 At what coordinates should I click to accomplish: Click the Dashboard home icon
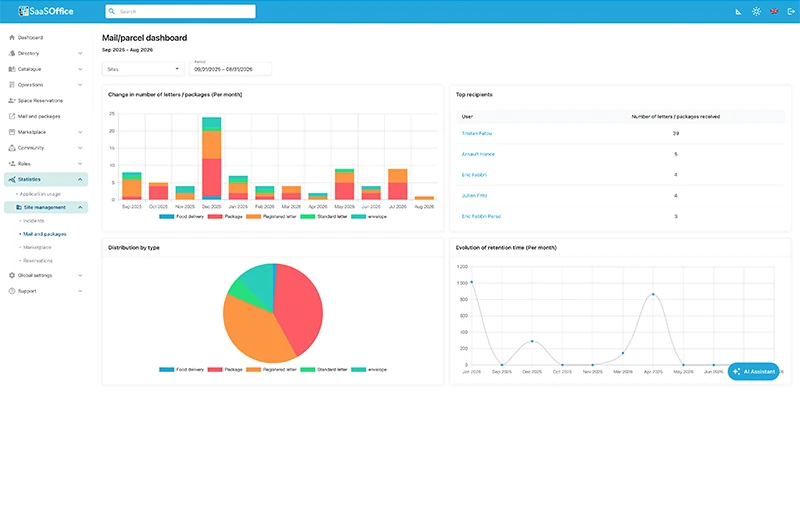pos(12,37)
